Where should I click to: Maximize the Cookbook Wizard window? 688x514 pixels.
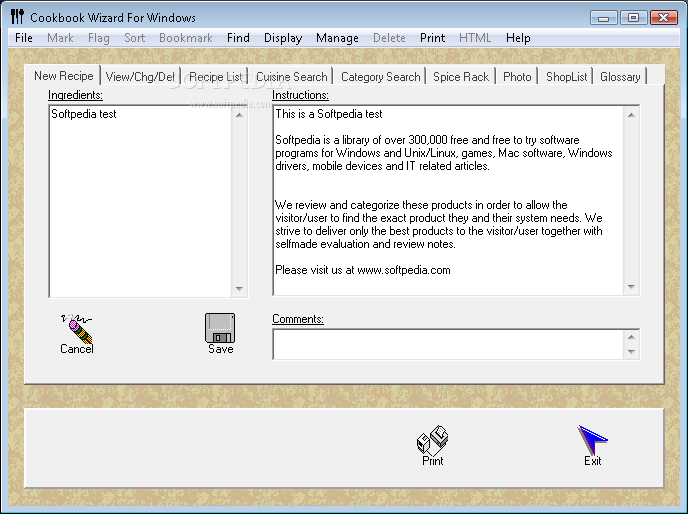(633, 18)
